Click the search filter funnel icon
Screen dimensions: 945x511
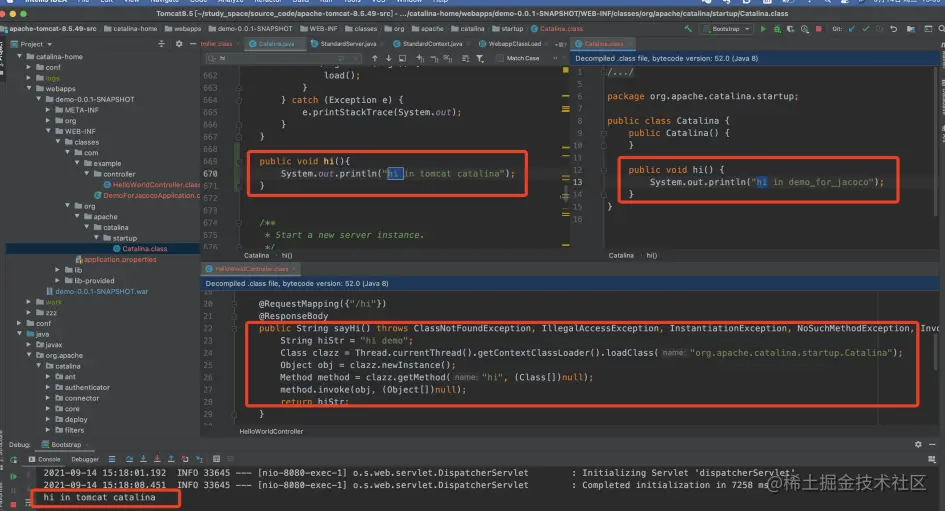click(480, 58)
